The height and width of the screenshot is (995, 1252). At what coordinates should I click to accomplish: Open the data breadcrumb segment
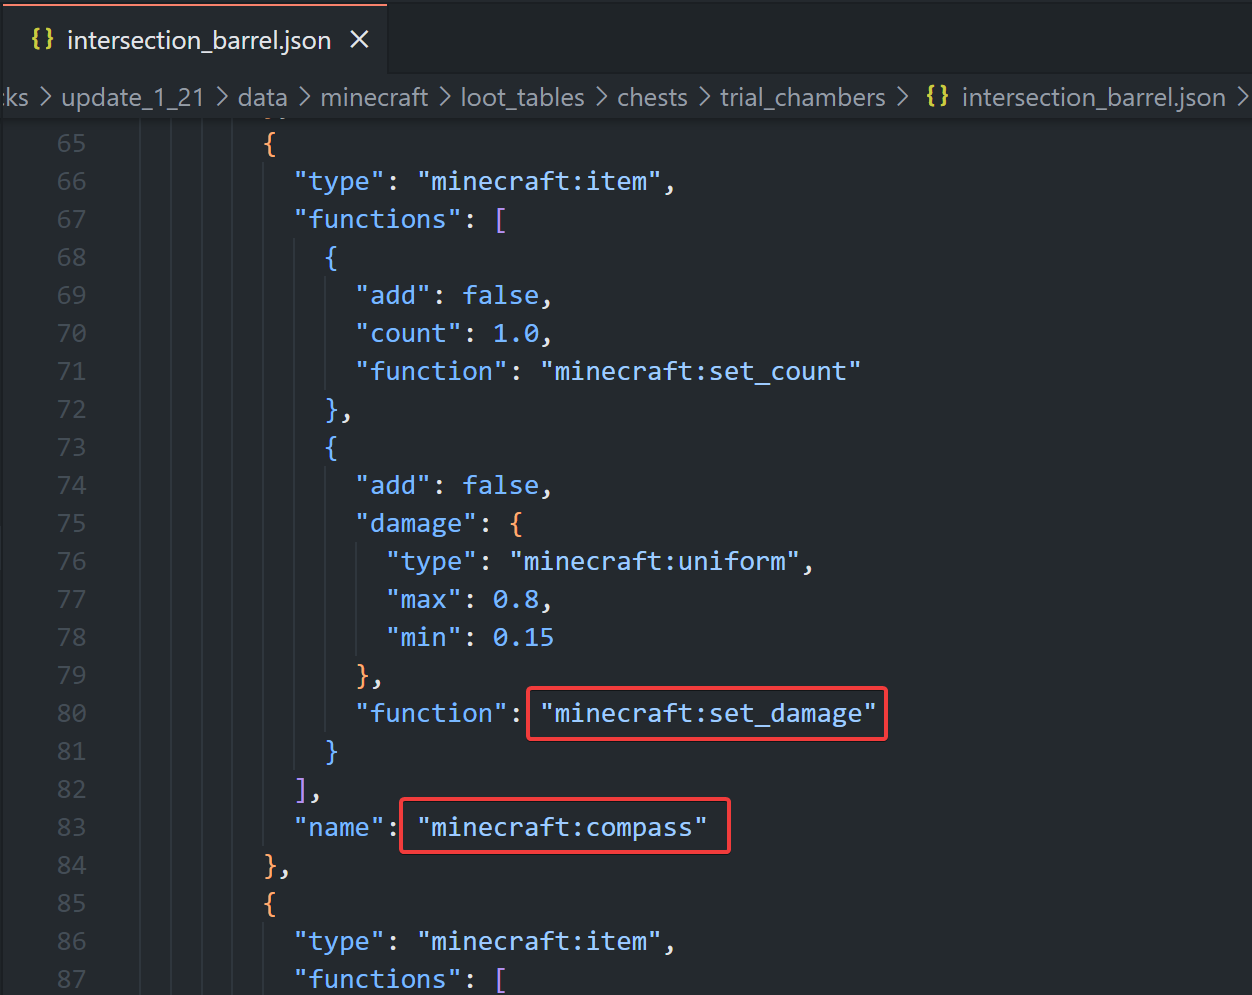coord(262,97)
